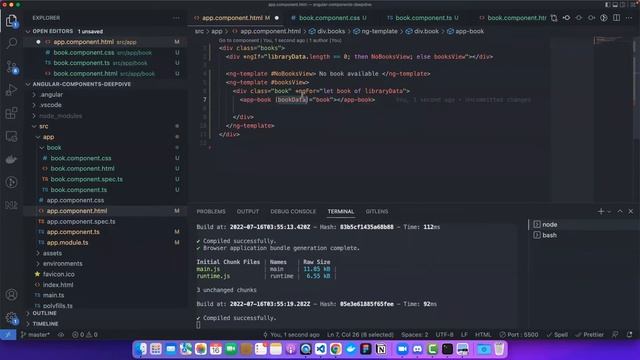Viewport: 640px width, 360px height.
Task: Switch to the DEBUG CONSOLE panel tab
Action: click(293, 211)
